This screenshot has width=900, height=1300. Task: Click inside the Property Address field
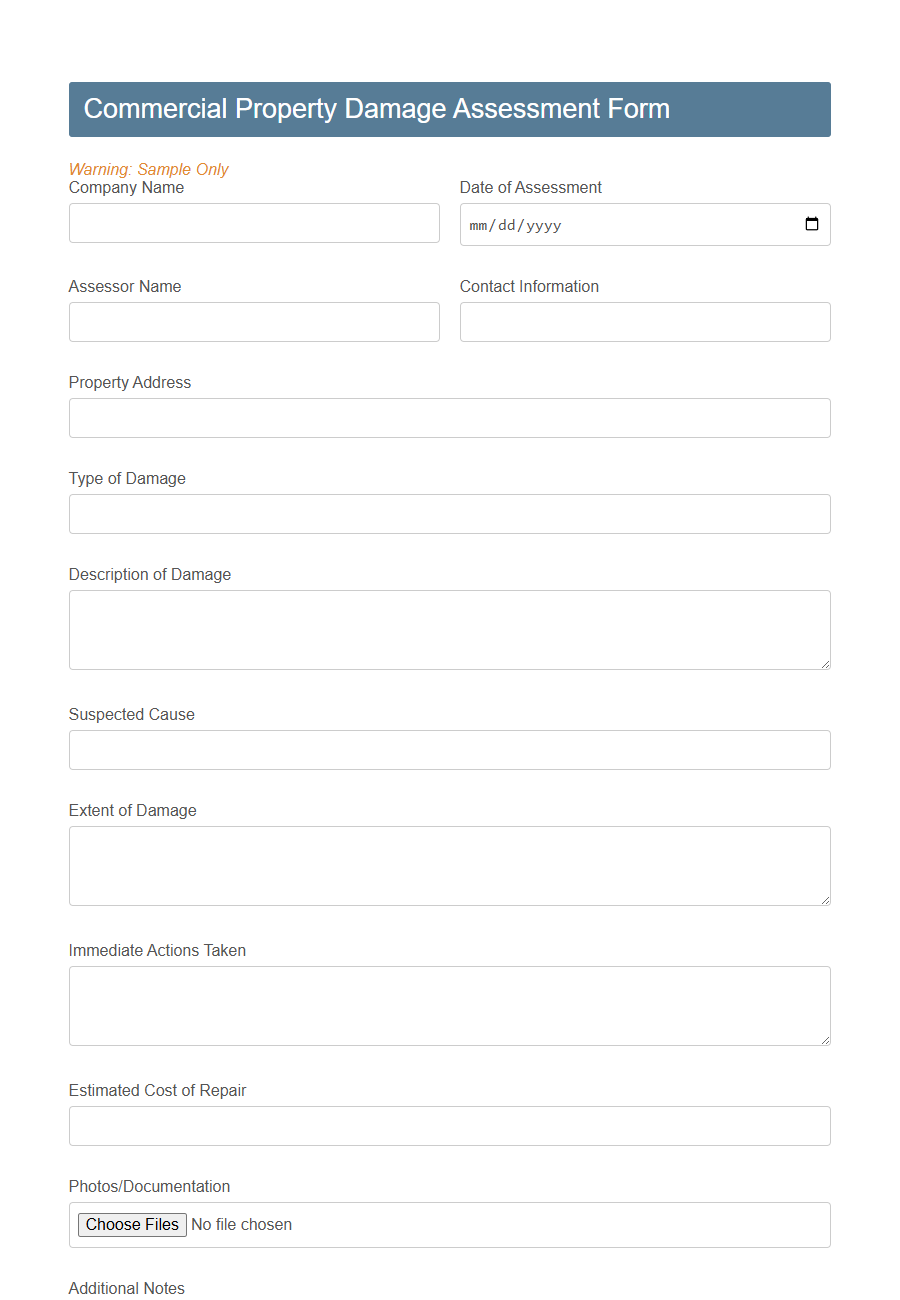(449, 417)
